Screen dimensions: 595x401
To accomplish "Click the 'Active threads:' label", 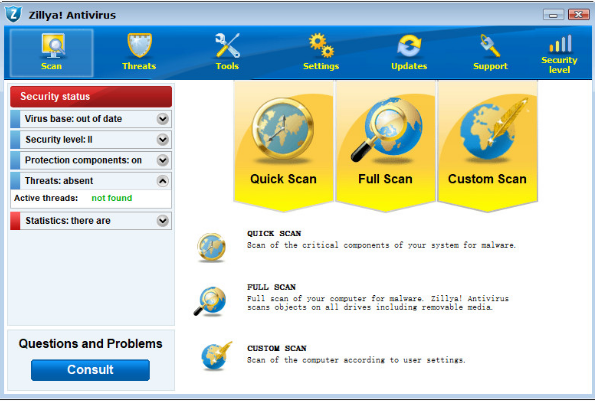I will point(46,198).
